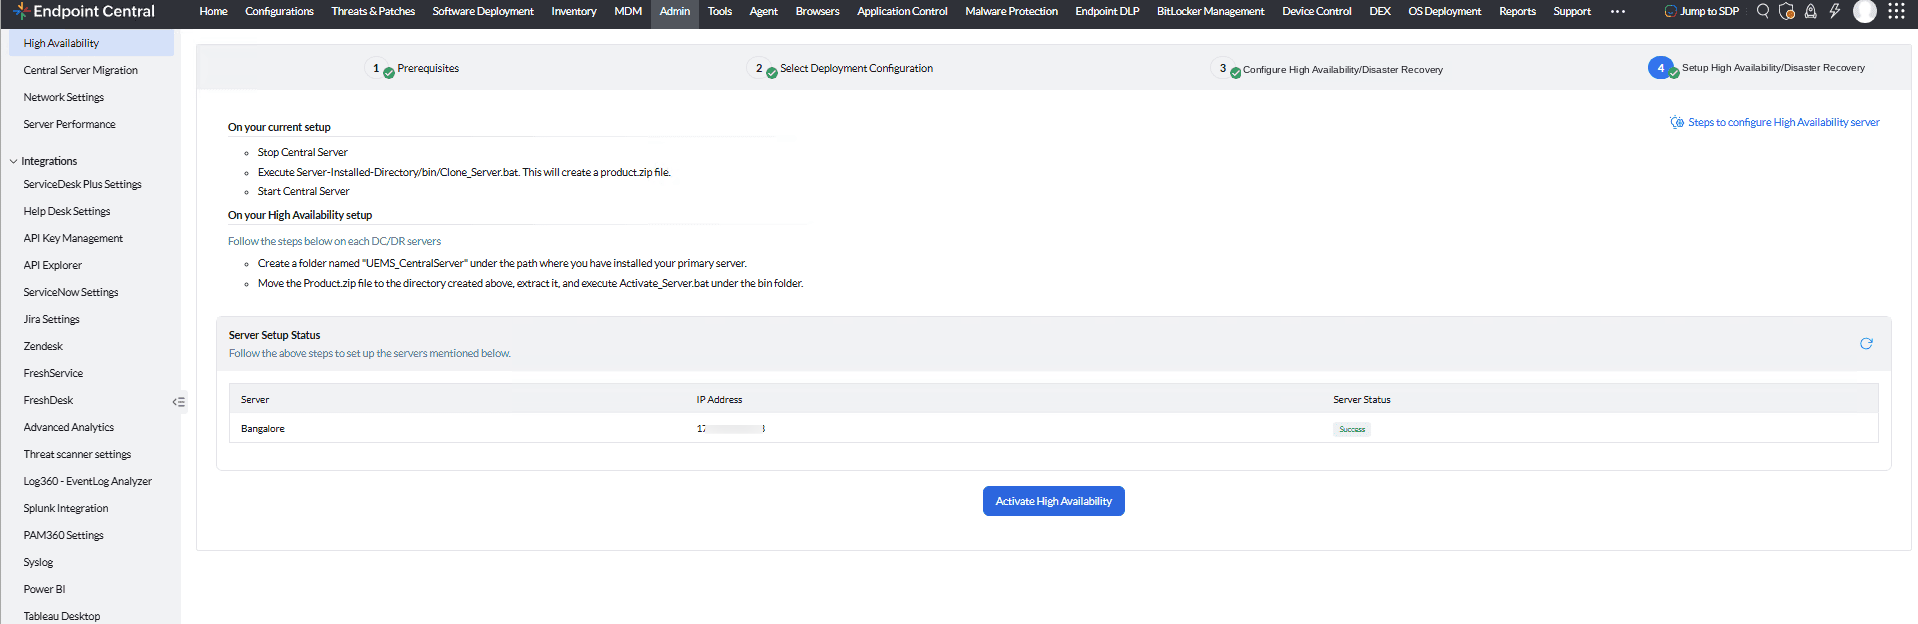1918x624 pixels.
Task: Open the security shield alert icon
Action: (x=1787, y=11)
